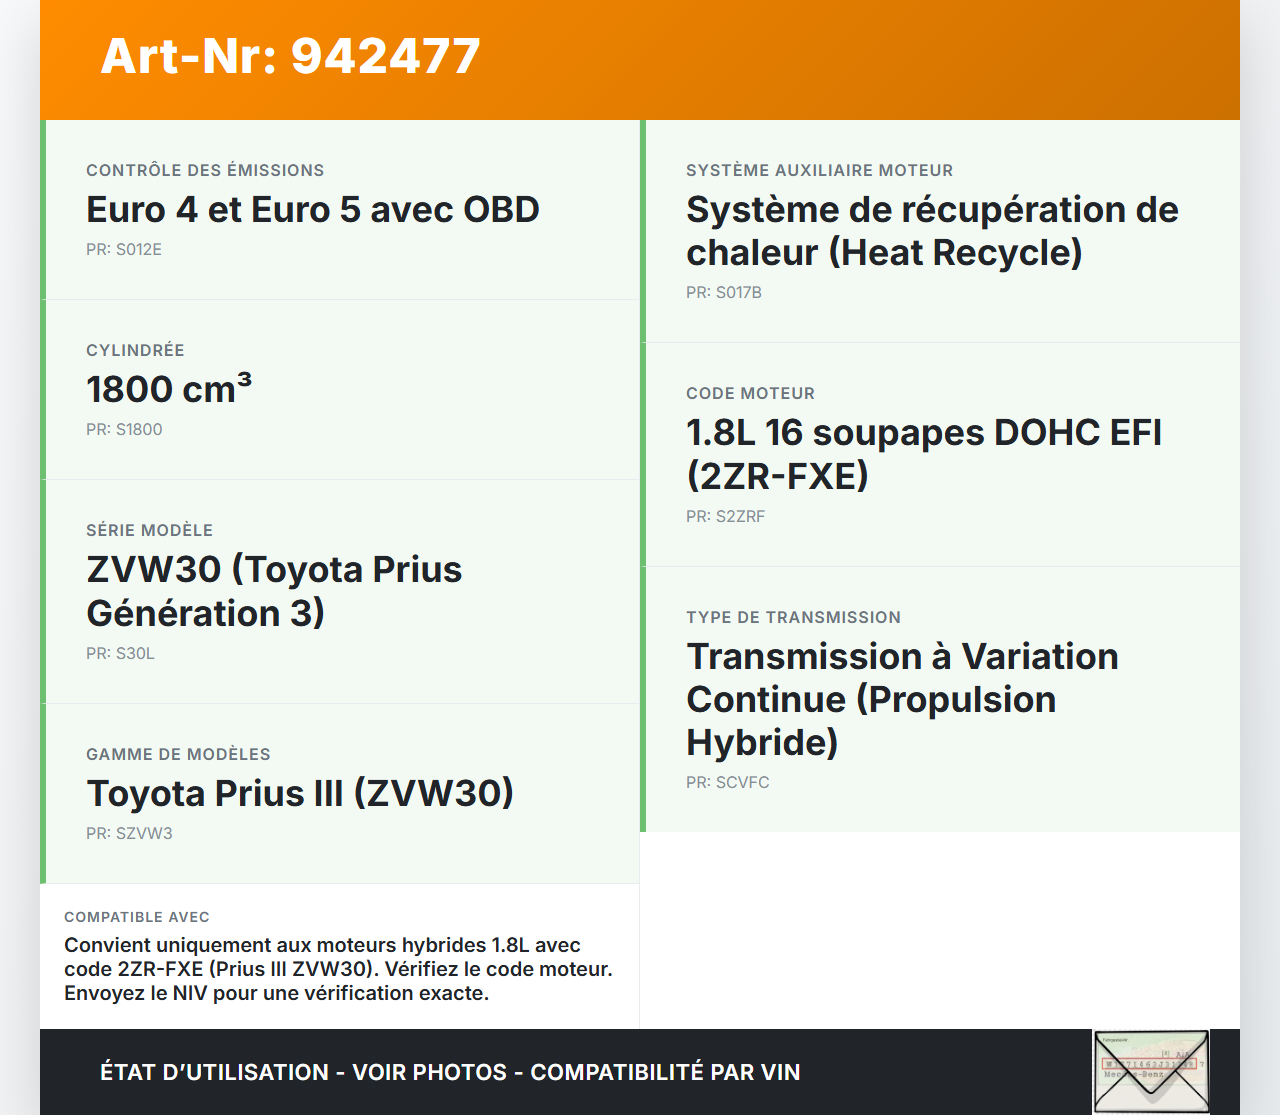Select Toyota Prius III (ZVW30) model range

[300, 793]
